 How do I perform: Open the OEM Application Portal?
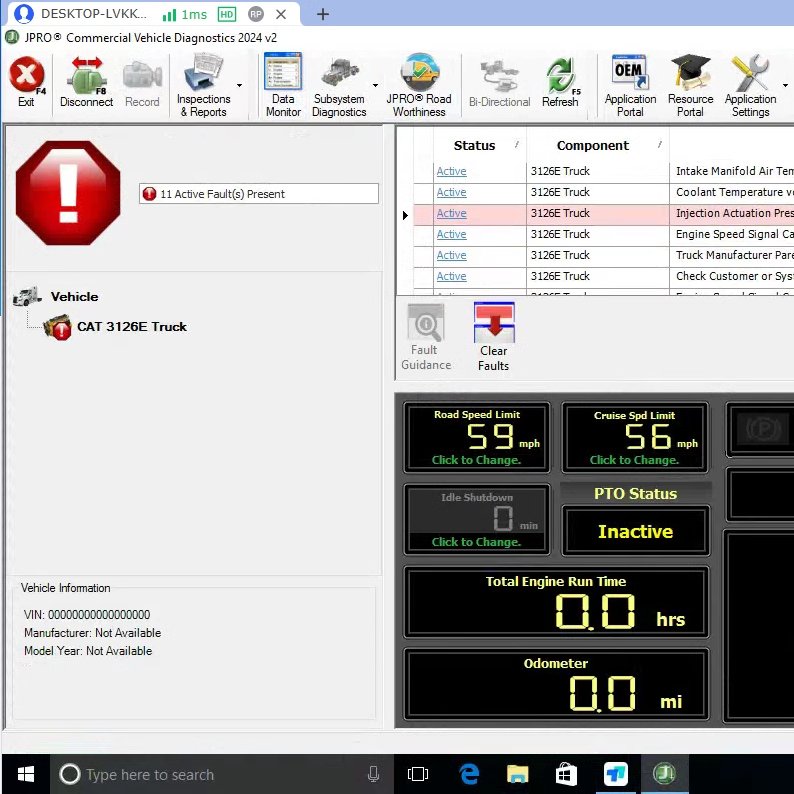coord(630,85)
